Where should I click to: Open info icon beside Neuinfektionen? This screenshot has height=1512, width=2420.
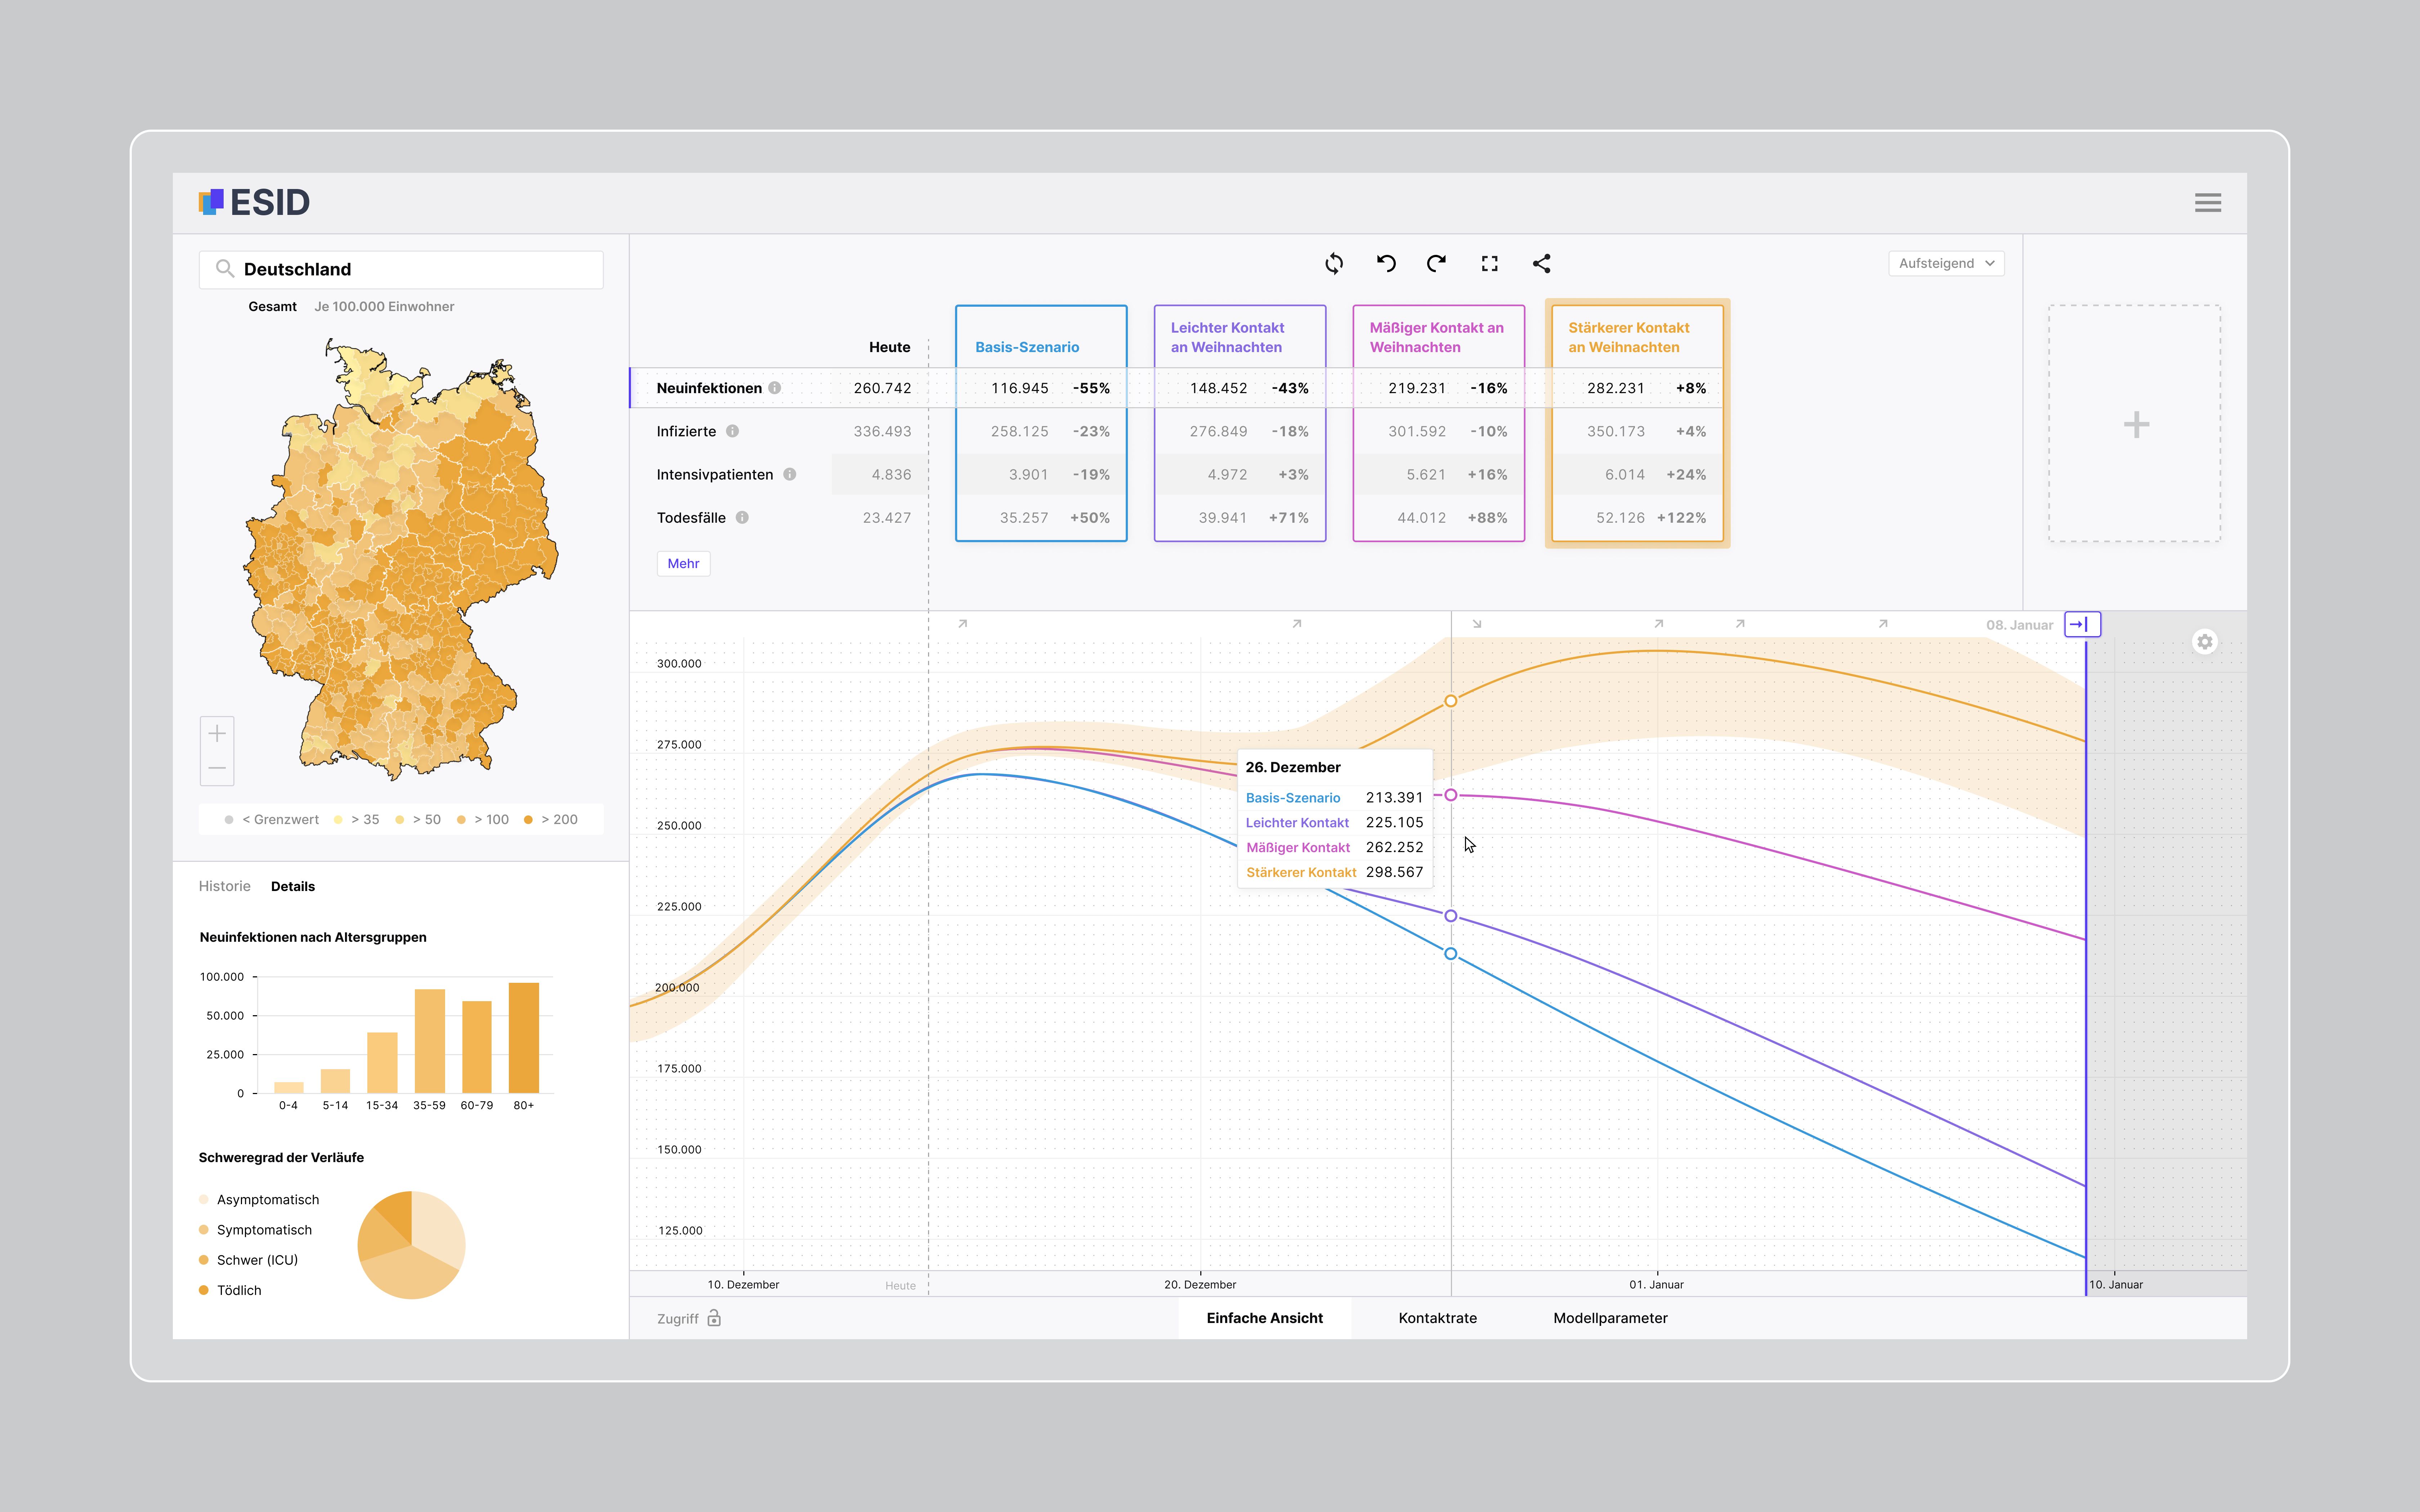(775, 388)
